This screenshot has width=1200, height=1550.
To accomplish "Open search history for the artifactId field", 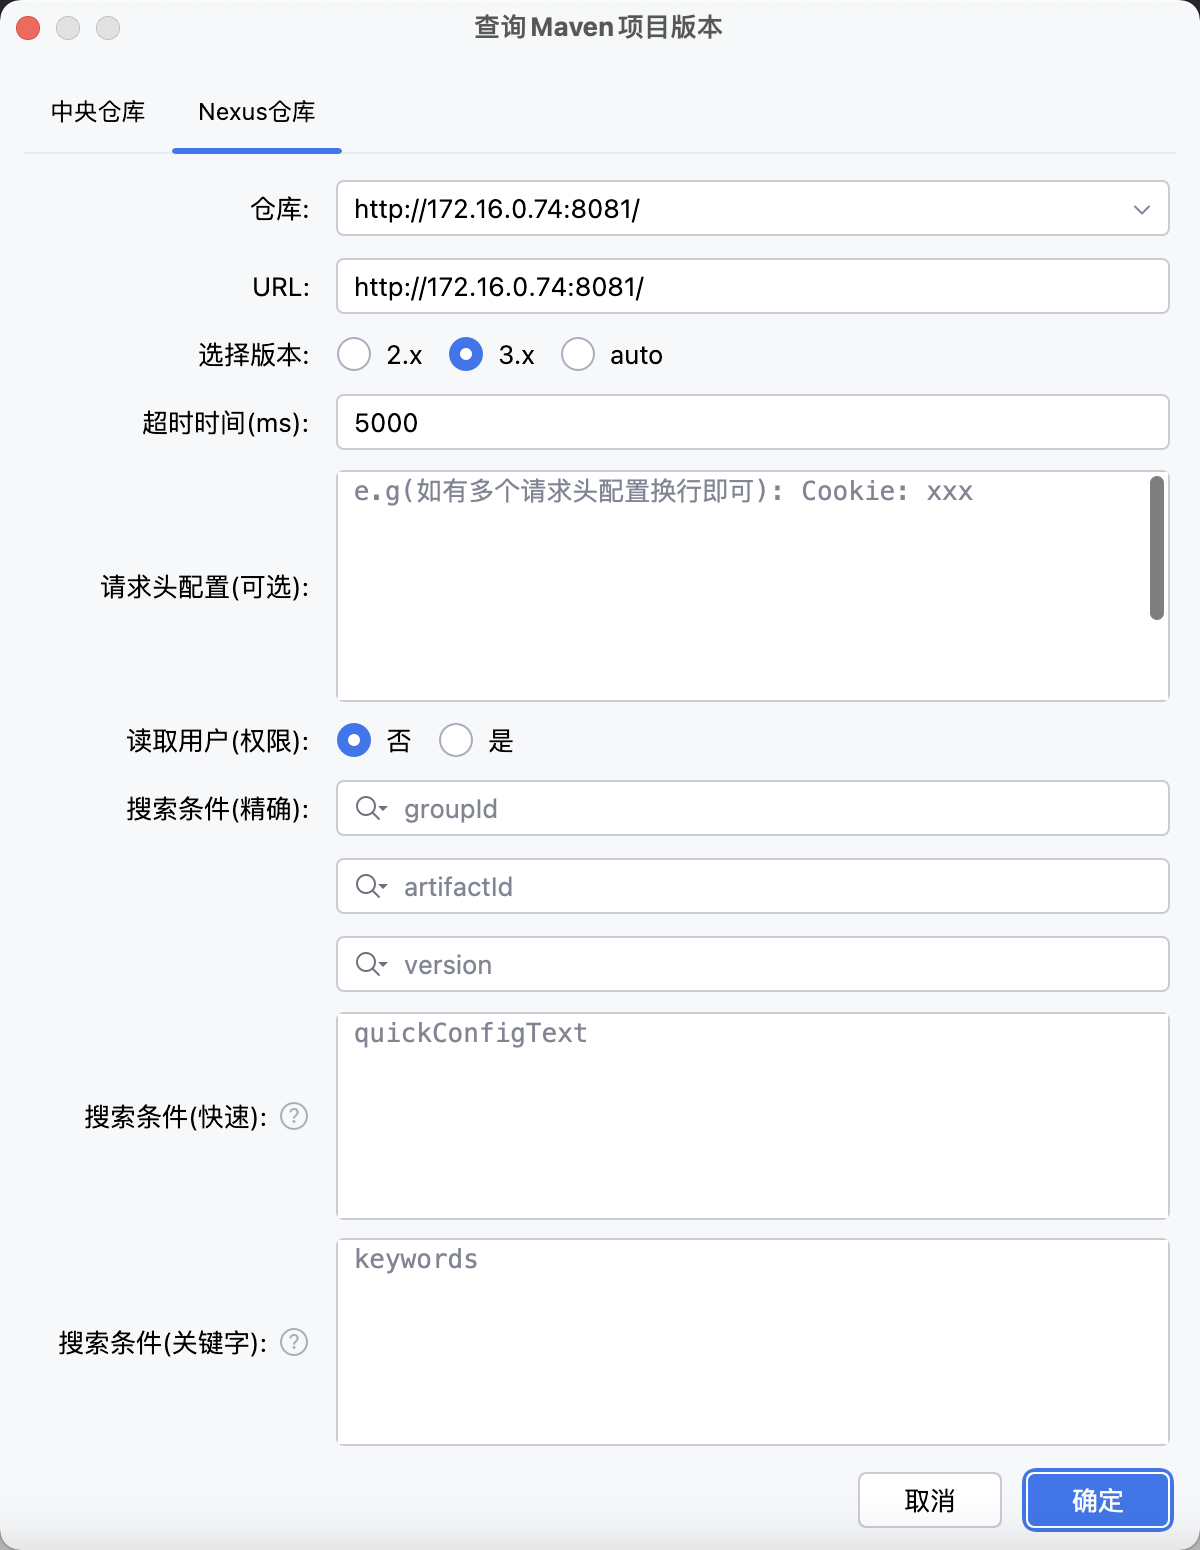I will pos(370,886).
